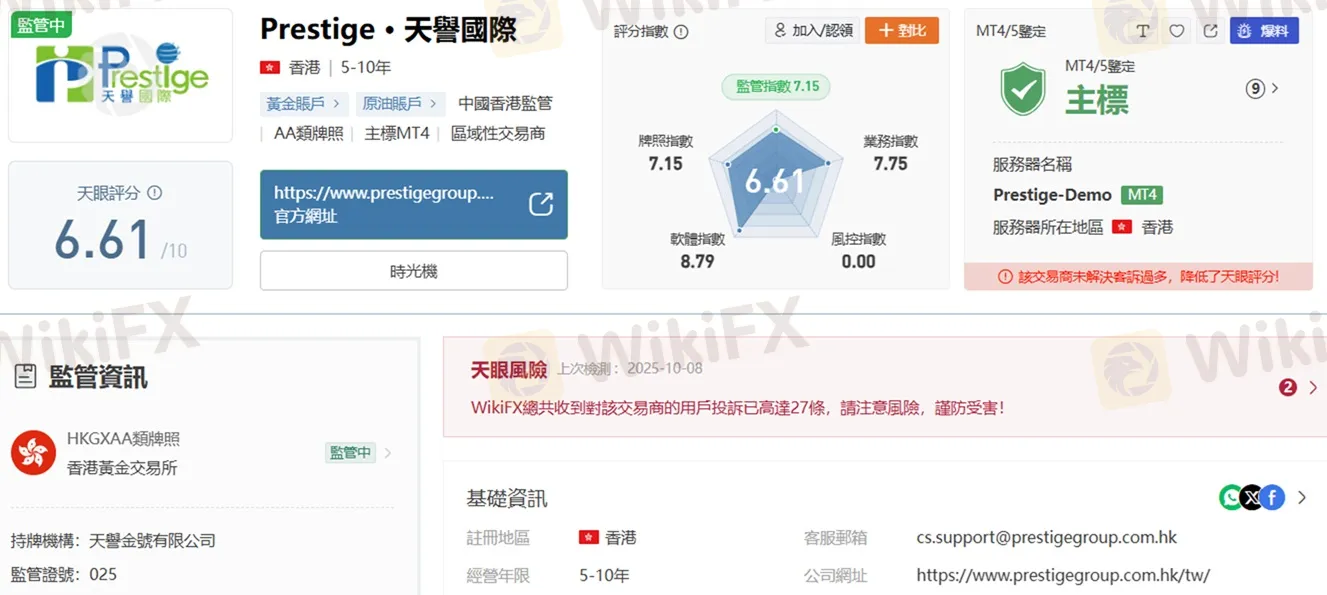
Task: Click the Hong Kong bauhinia regulator emblem
Action: 33,453
